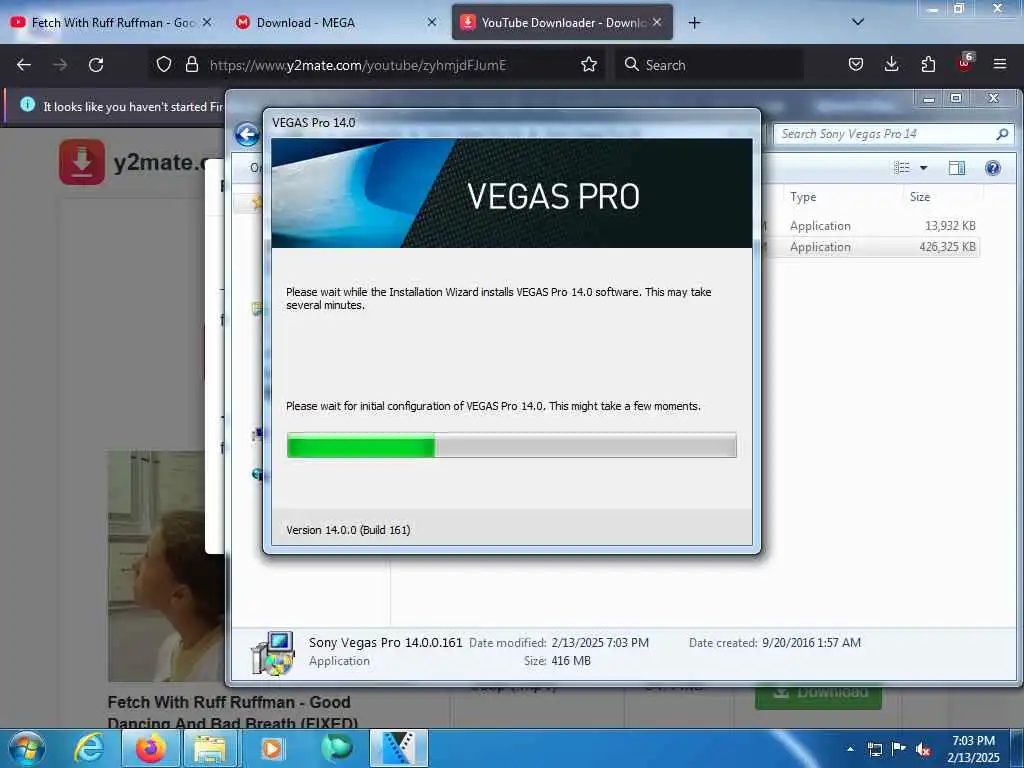Go back in Firefox navigation
The width and height of the screenshot is (1024, 768).
(24, 65)
